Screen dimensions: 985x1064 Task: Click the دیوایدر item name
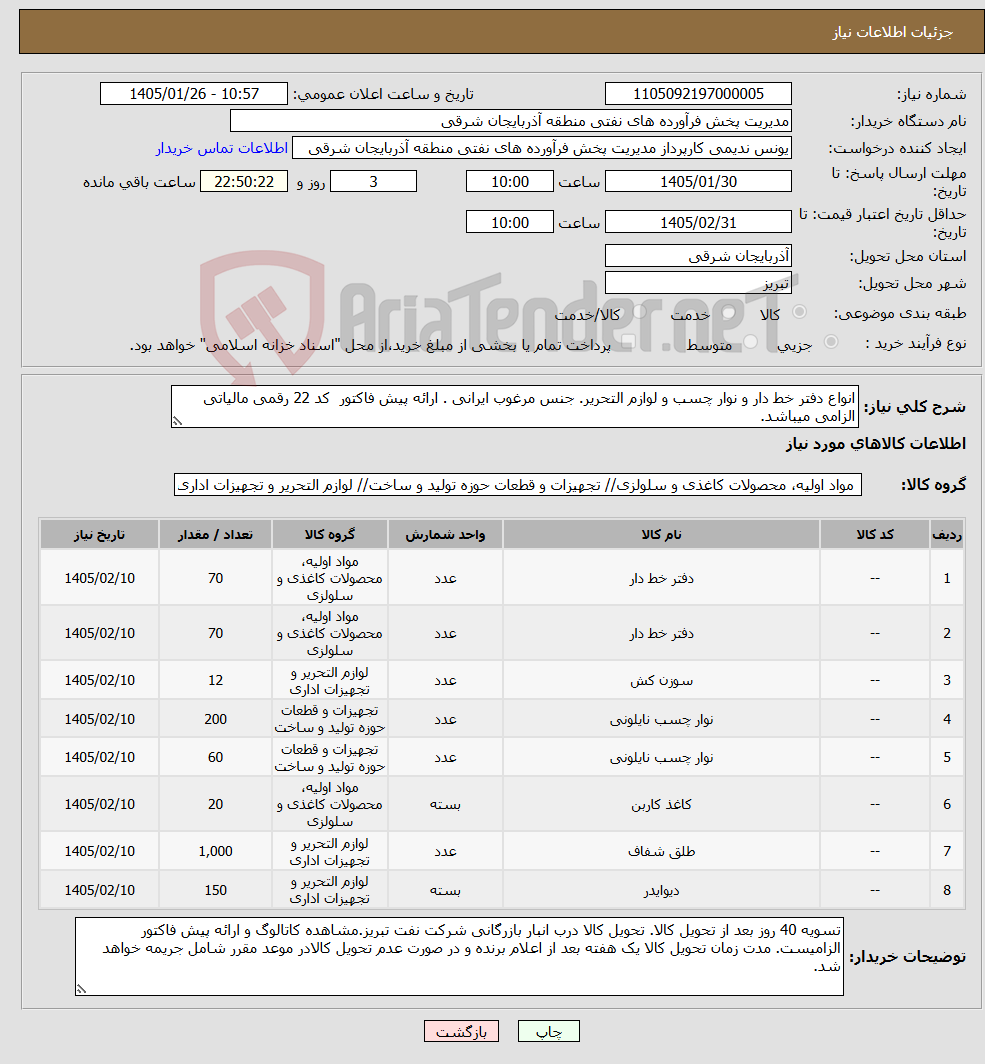tap(661, 890)
